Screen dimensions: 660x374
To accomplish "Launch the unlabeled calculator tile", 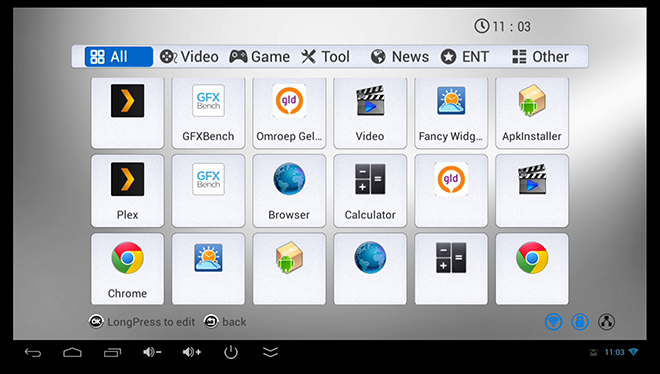I will point(451,269).
